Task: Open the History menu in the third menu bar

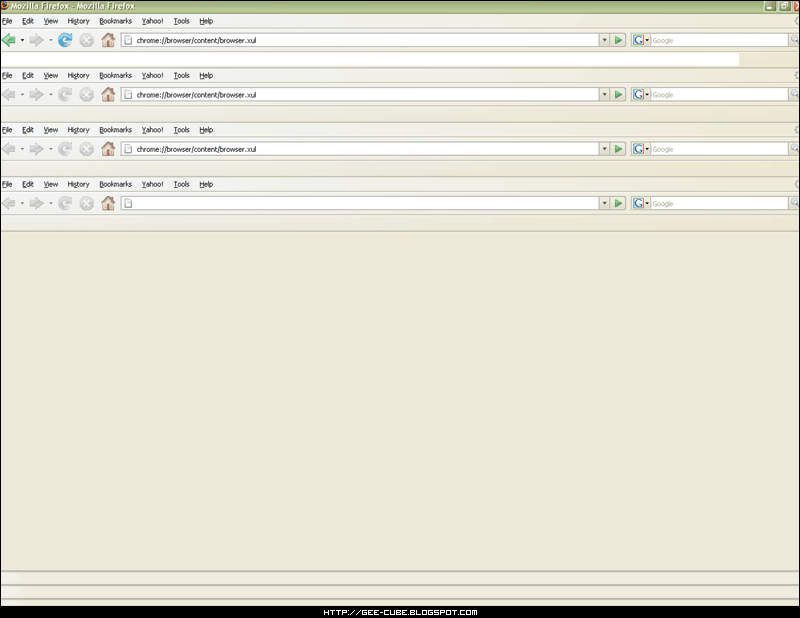Action: pyautogui.click(x=79, y=130)
